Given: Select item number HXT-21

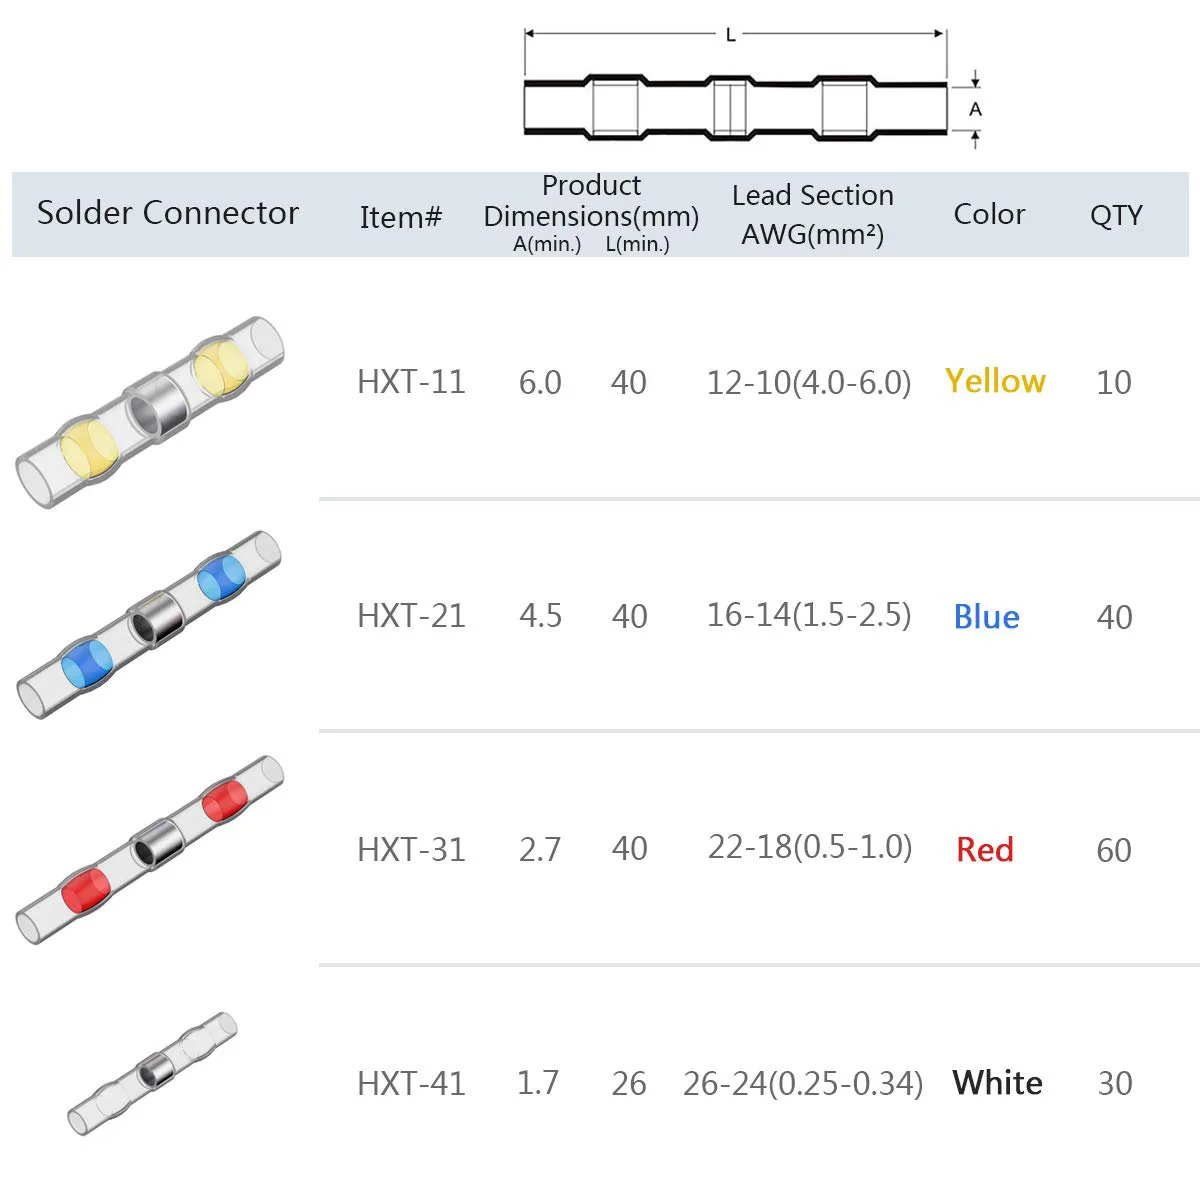Looking at the screenshot, I should pyautogui.click(x=411, y=616).
